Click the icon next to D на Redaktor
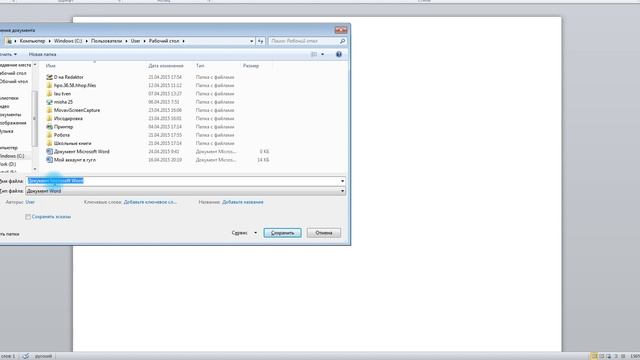 pos(49,77)
